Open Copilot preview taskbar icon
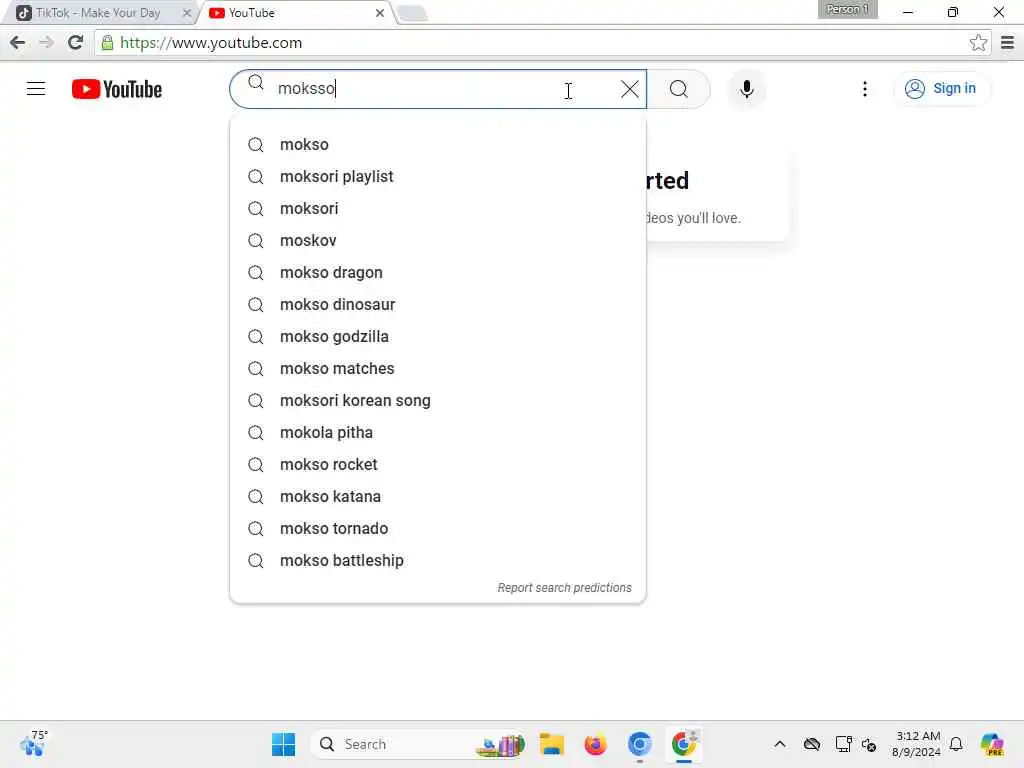This screenshot has height=768, width=1024. [991, 744]
